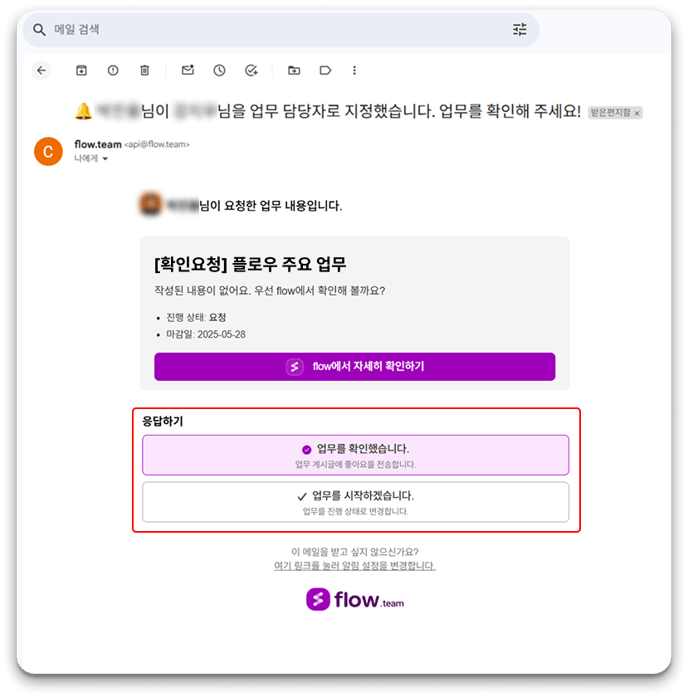Open notification settings change link
This screenshot has height=697, width=688.
355,566
